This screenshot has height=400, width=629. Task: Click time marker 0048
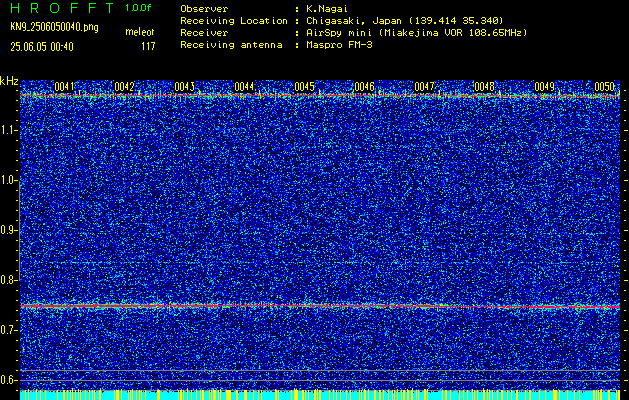click(484, 87)
